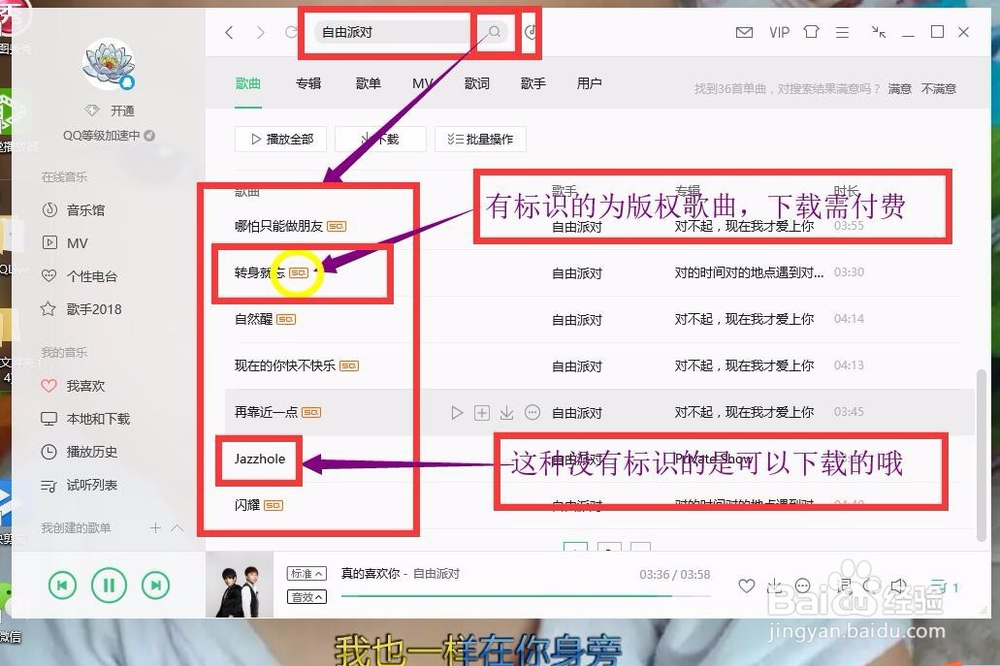
Task: Click the 满意 feedback link
Action: [x=898, y=88]
